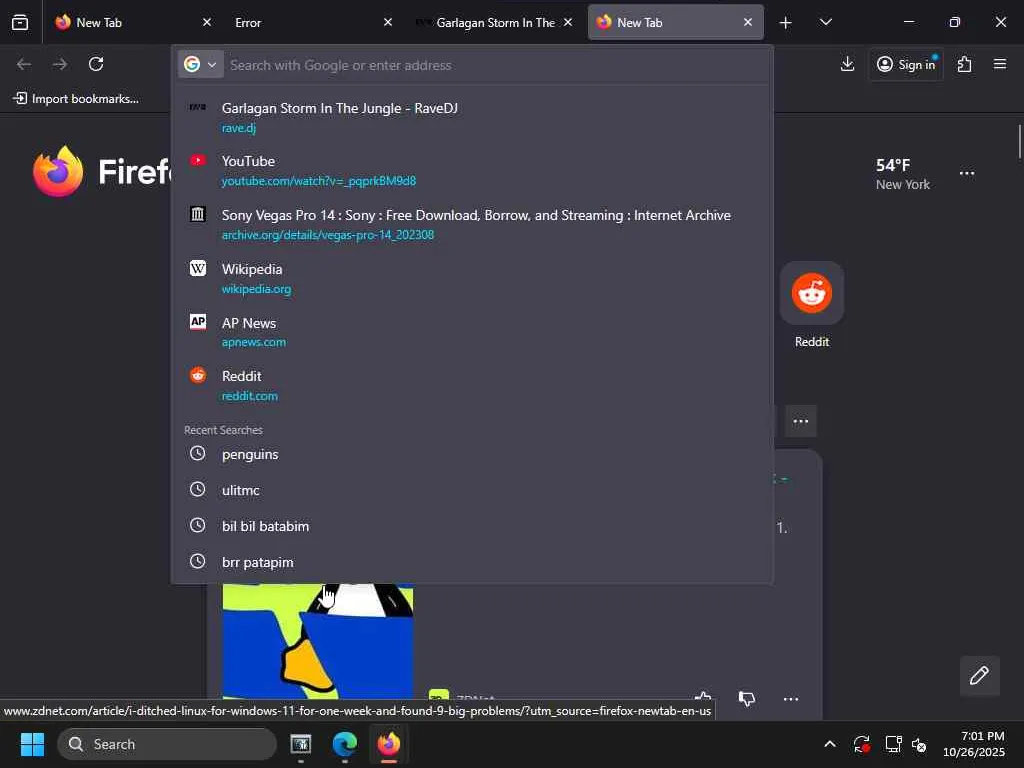Click the pencil customize new tab icon
1024x768 pixels.
click(x=979, y=675)
